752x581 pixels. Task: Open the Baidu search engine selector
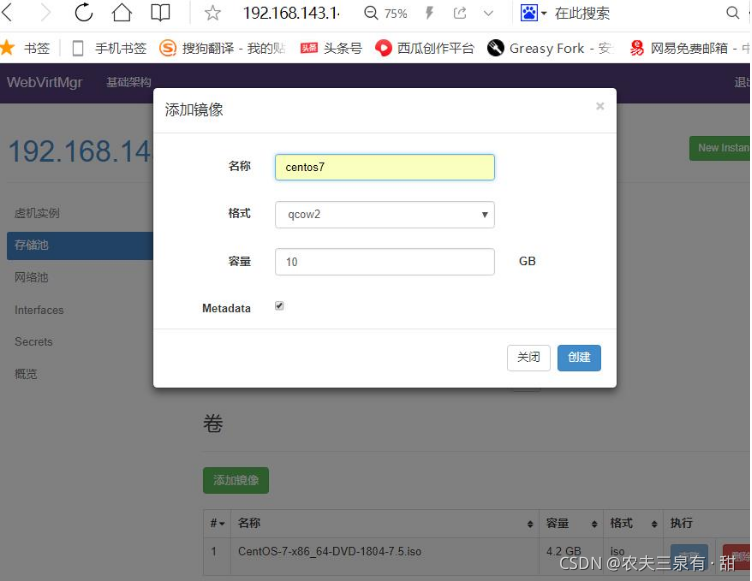click(533, 13)
